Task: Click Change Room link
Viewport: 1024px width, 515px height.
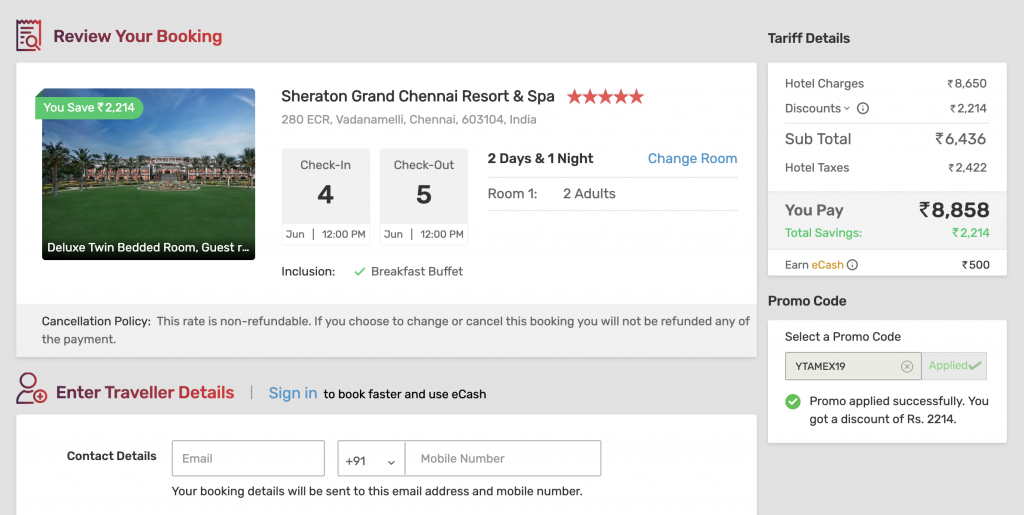Action: coord(692,159)
